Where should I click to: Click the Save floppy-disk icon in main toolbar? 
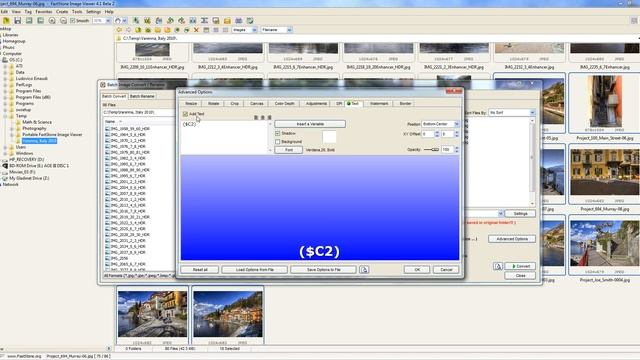17,20
